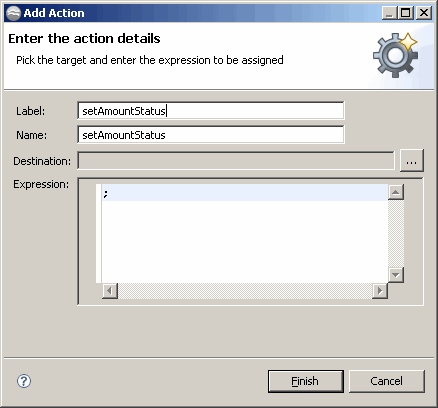Cancel the Add Action dialog
The height and width of the screenshot is (408, 438).
pyautogui.click(x=387, y=381)
